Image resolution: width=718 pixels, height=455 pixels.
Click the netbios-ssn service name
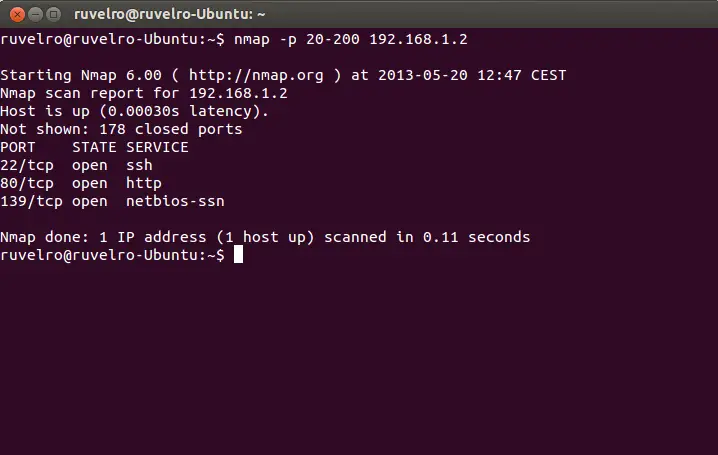175,201
